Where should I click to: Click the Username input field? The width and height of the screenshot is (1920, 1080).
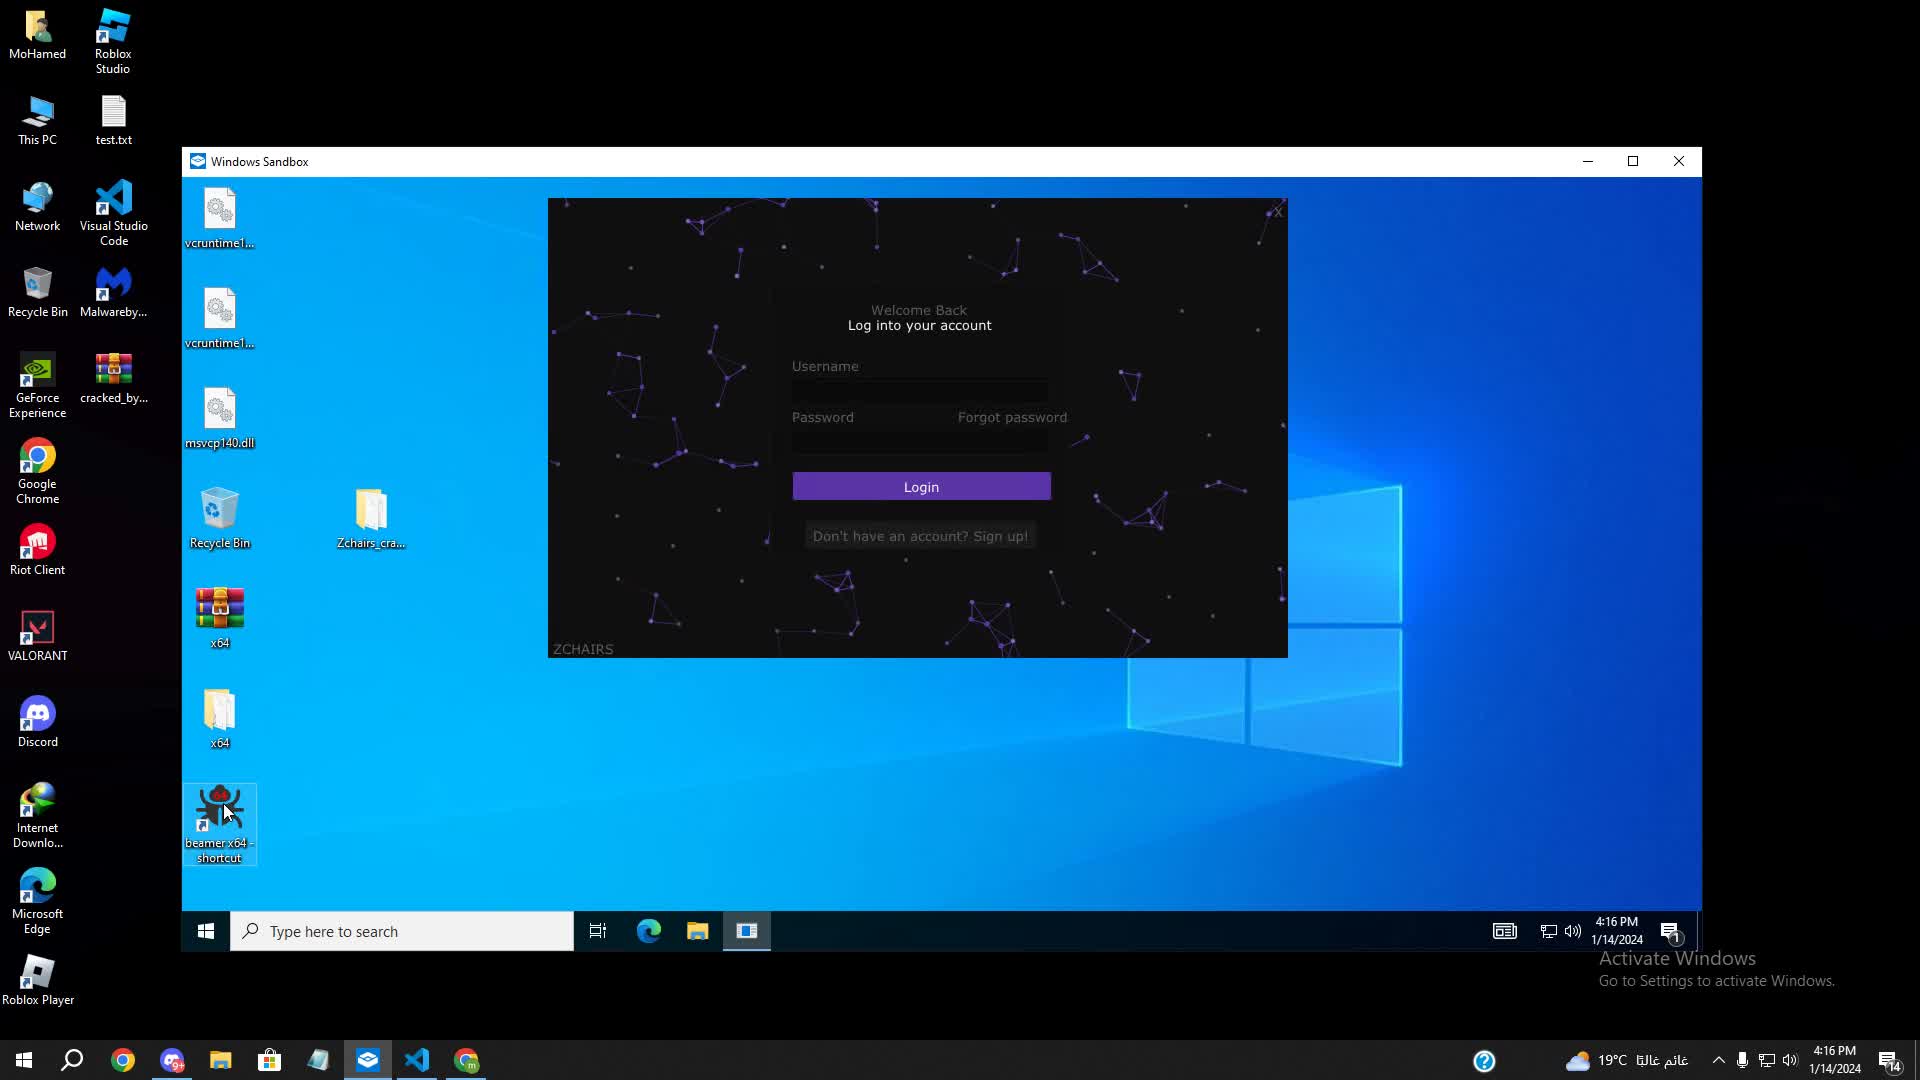point(919,390)
